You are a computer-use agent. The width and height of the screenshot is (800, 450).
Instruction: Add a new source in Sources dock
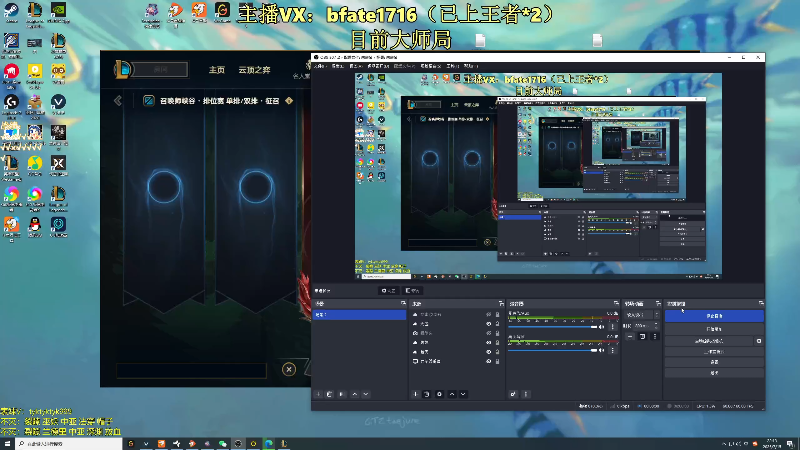415,394
